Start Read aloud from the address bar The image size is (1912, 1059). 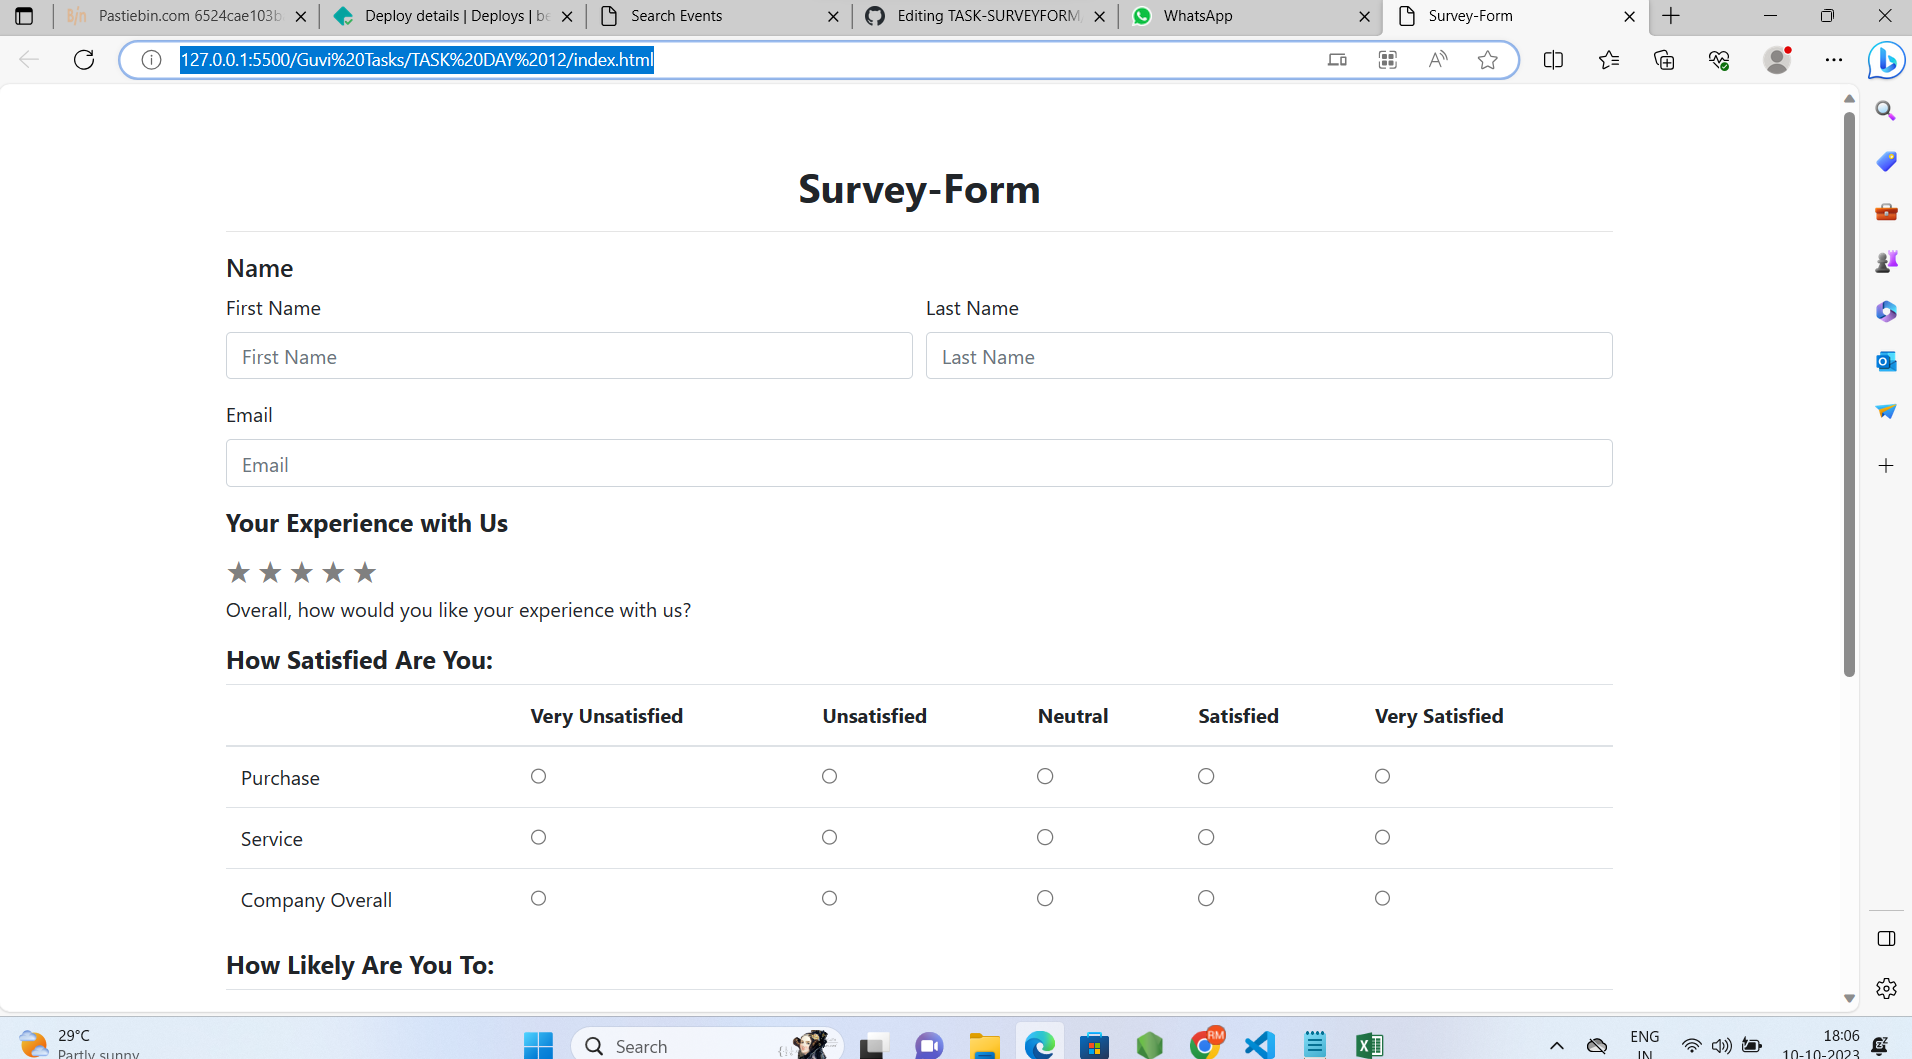[x=1438, y=60]
